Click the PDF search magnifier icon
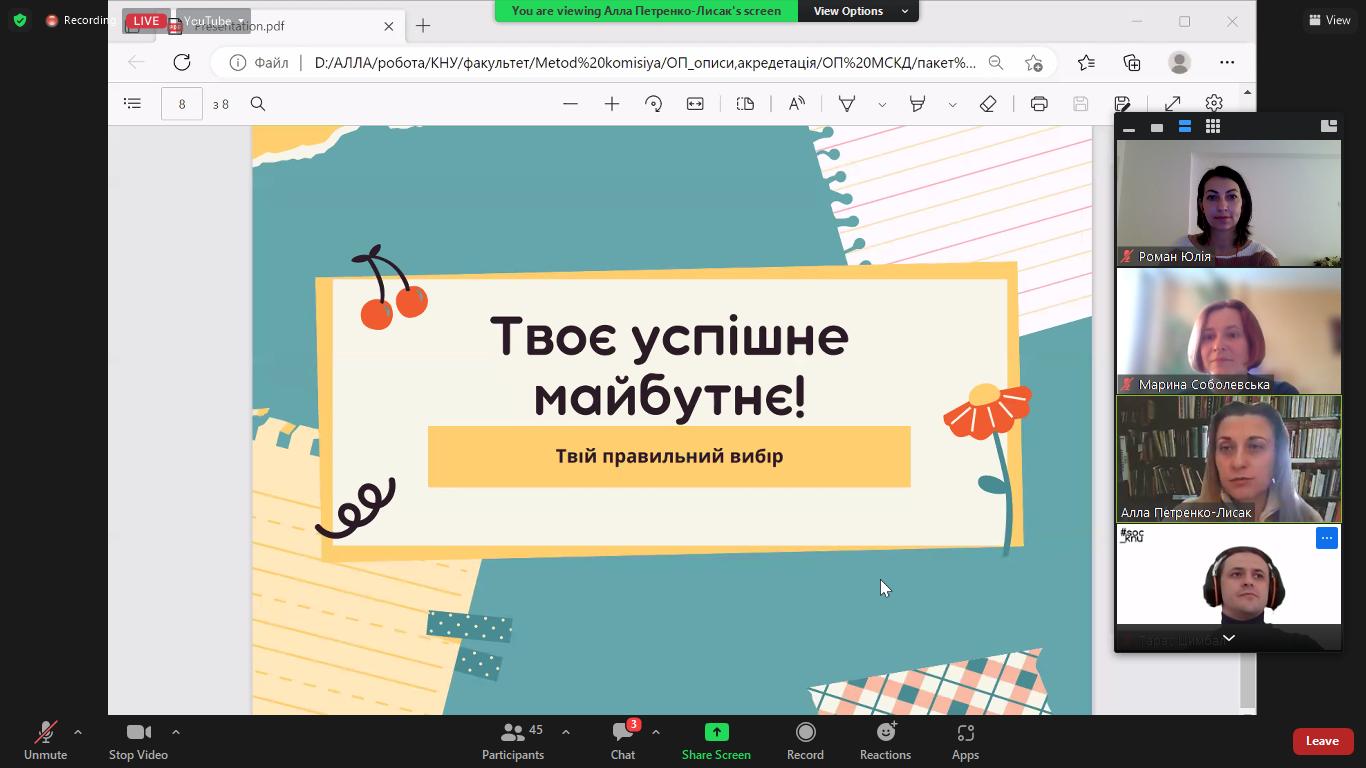This screenshot has height=768, width=1366. tap(258, 104)
